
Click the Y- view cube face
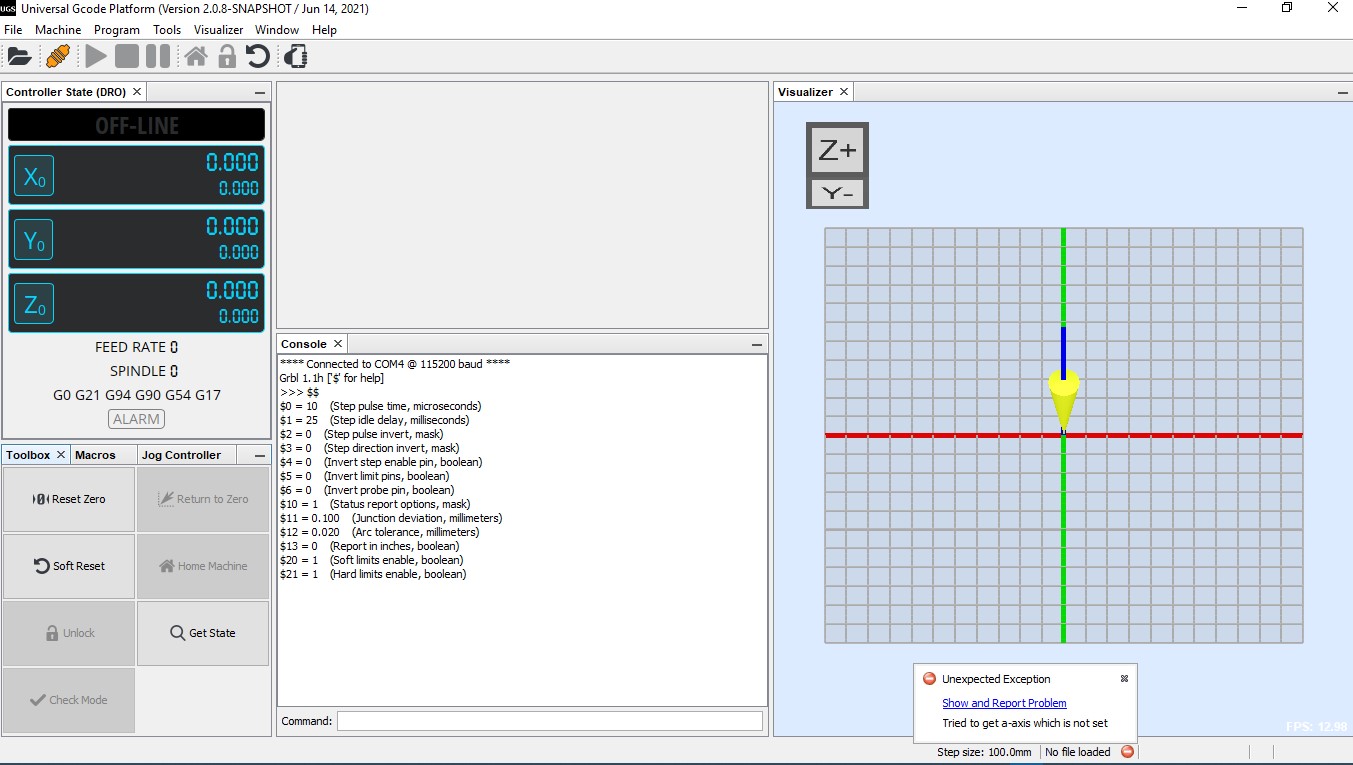click(838, 194)
